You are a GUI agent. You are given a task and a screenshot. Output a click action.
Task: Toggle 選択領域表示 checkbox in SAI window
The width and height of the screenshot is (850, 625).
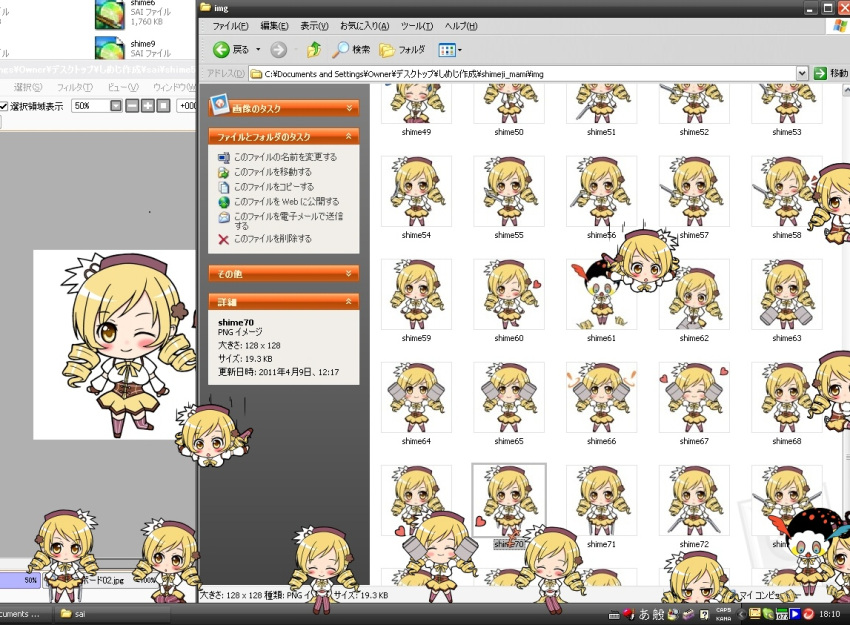tap(4, 106)
